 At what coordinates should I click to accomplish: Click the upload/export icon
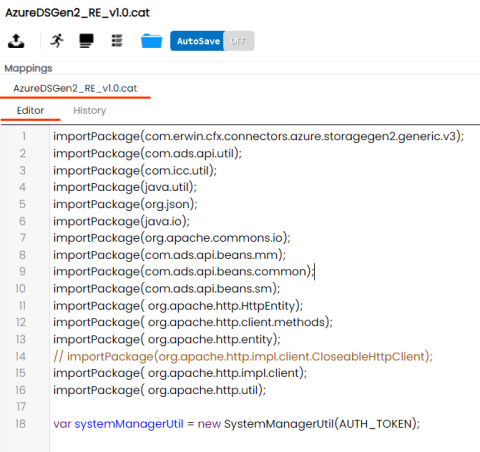tap(16, 41)
